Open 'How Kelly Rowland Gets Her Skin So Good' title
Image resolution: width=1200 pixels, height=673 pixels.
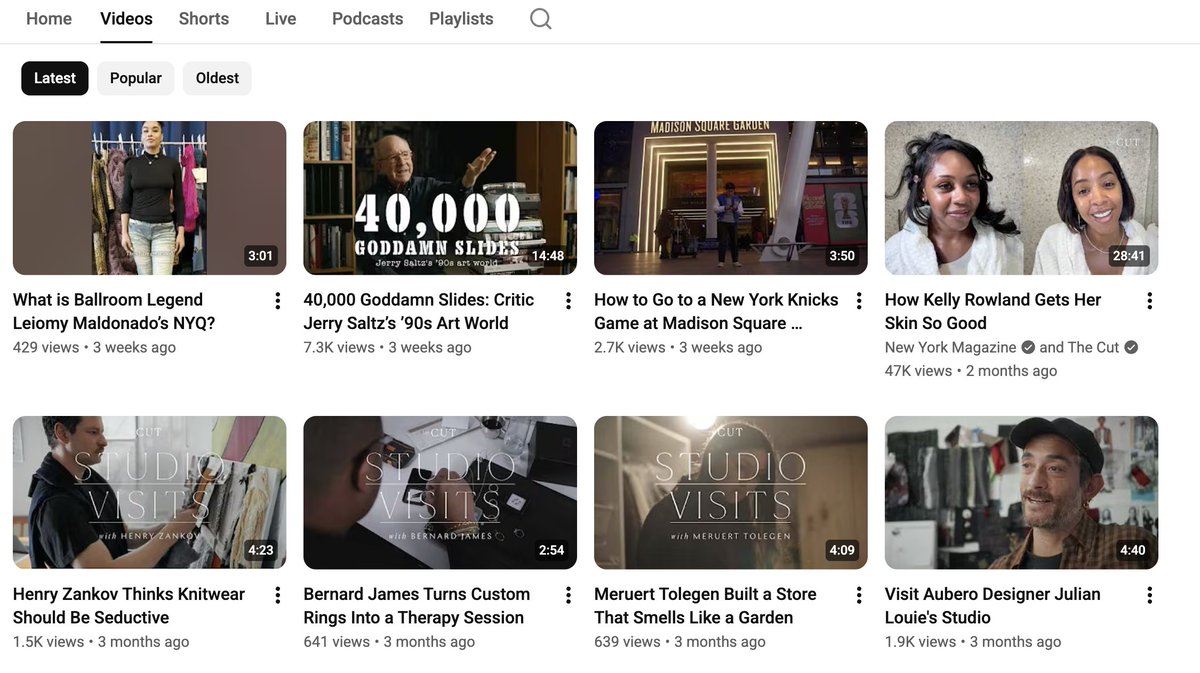(993, 311)
